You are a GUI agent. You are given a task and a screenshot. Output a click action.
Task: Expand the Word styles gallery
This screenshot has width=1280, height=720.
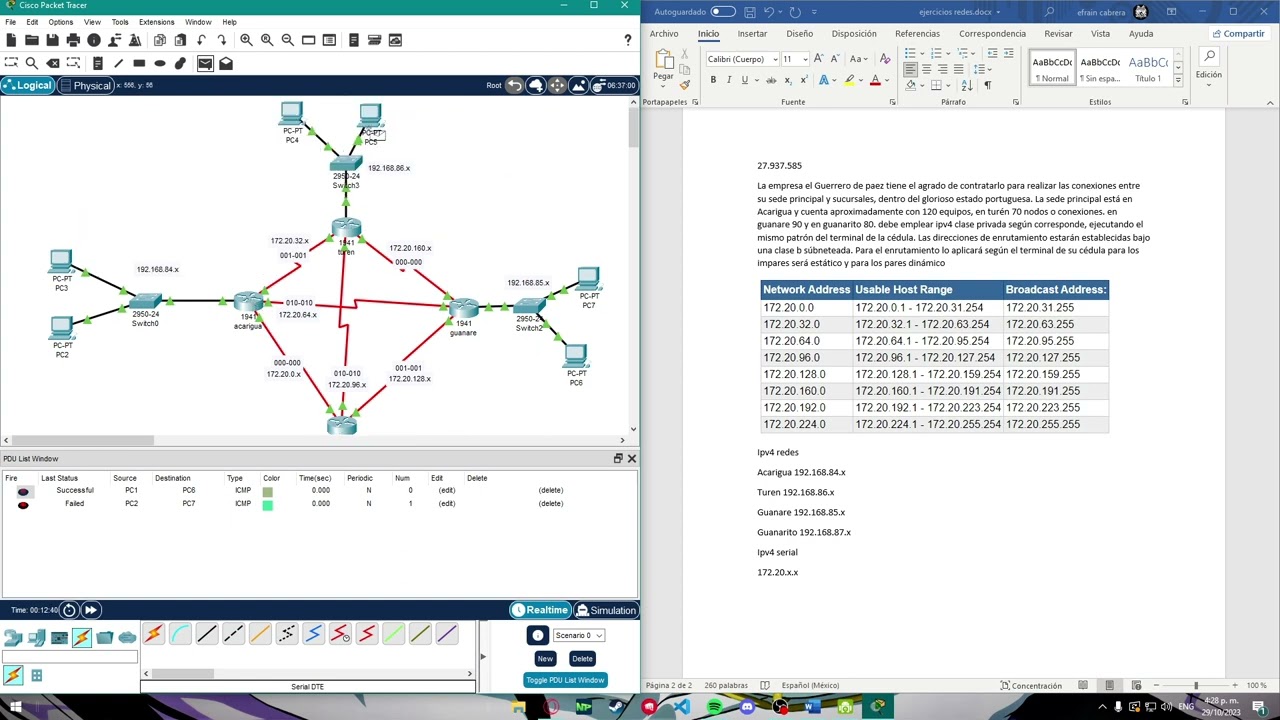[x=1178, y=81]
